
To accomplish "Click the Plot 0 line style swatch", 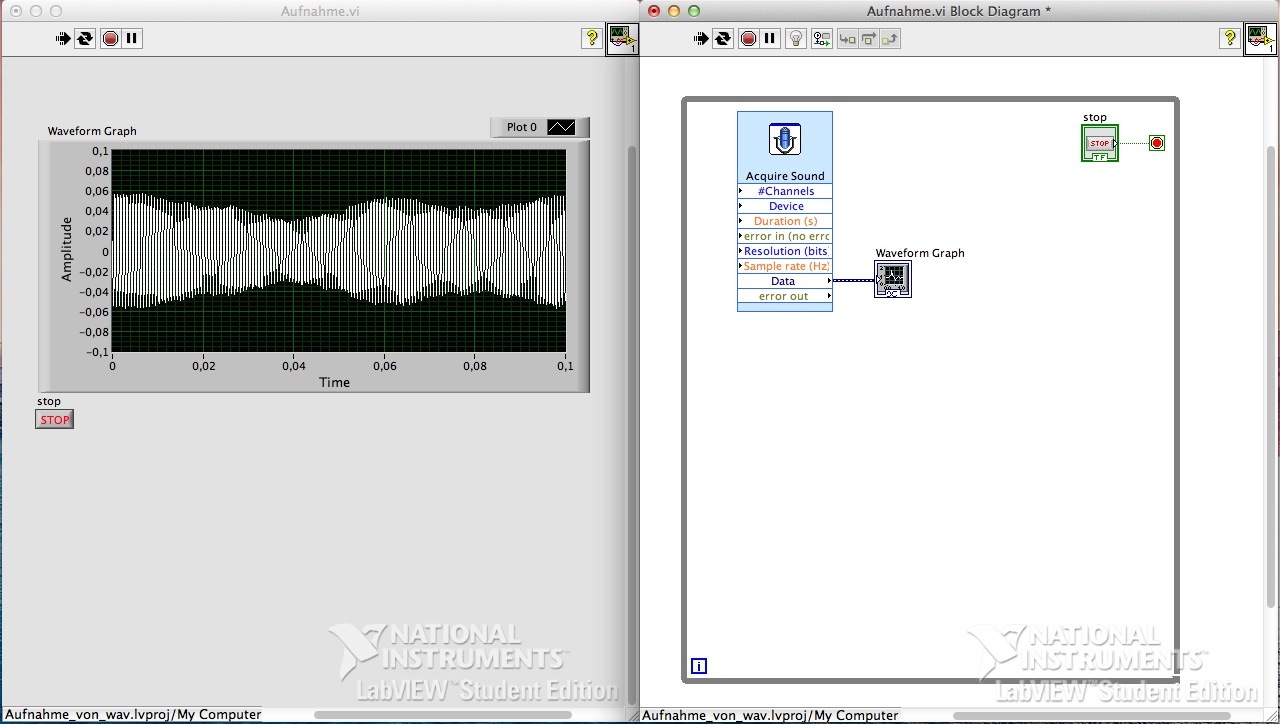I will click(561, 127).
